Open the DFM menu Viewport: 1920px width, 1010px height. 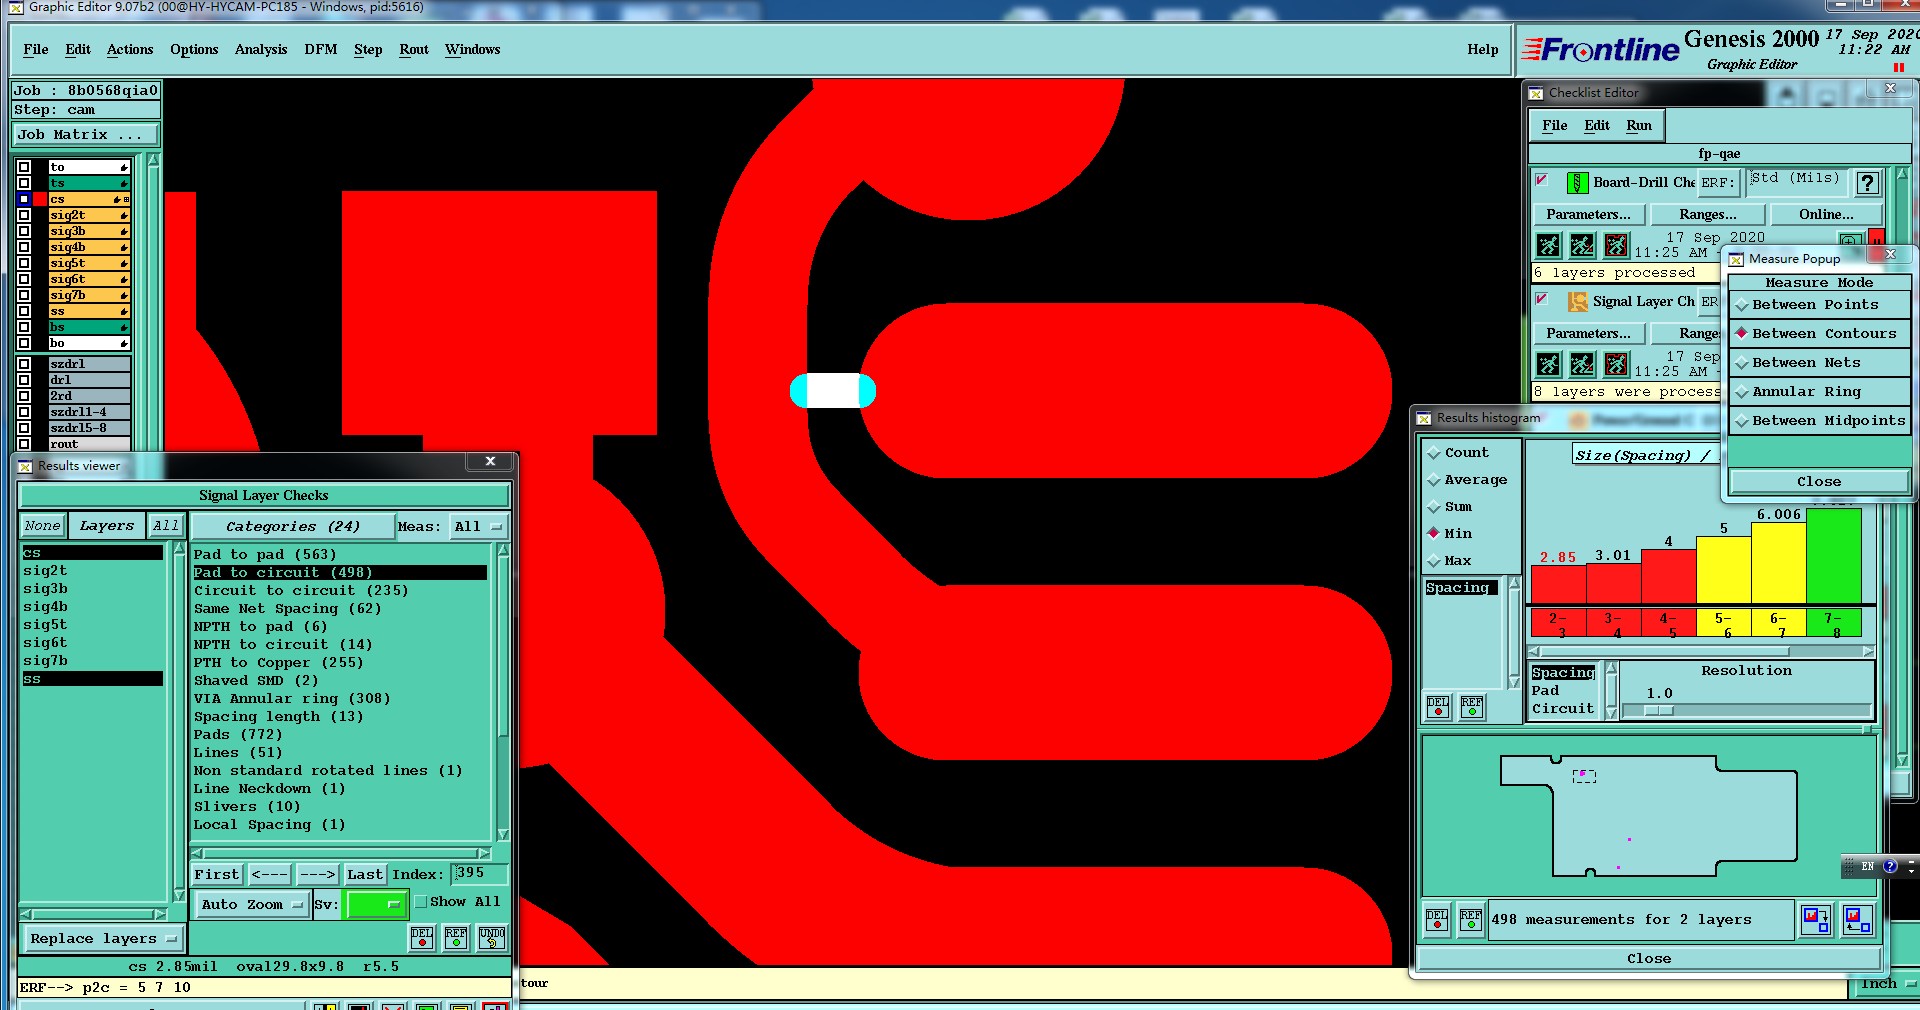pyautogui.click(x=320, y=50)
